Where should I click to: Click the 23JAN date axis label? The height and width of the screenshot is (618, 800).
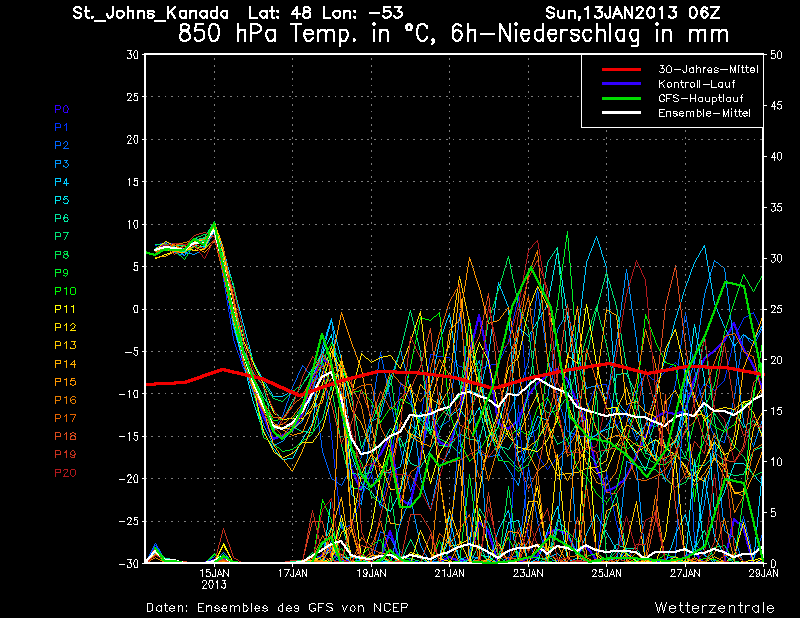point(528,574)
